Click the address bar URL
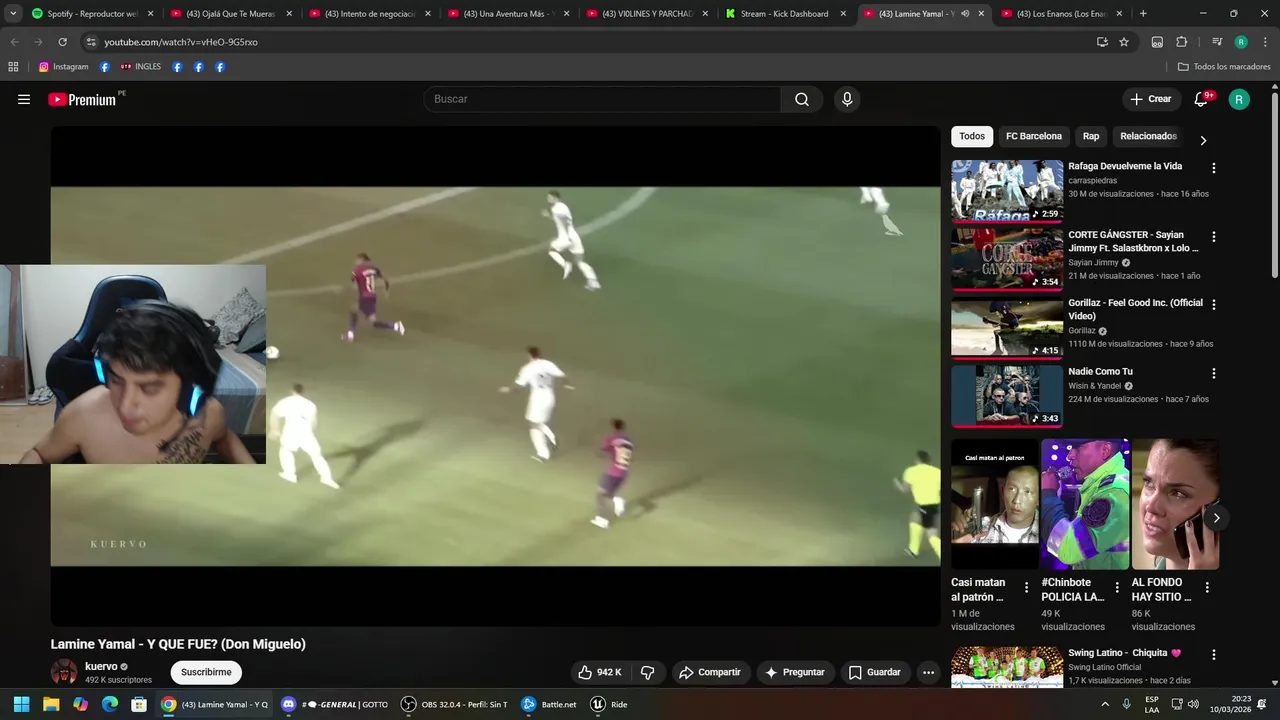Viewport: 1280px width, 720px height. (181, 42)
